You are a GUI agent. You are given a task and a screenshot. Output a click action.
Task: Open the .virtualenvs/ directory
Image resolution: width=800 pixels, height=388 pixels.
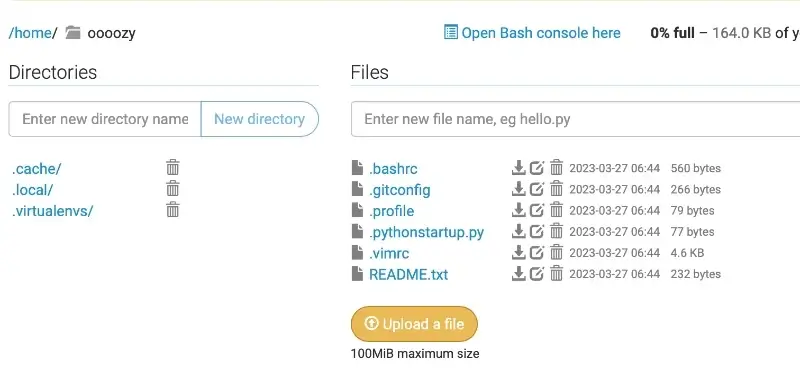53,211
